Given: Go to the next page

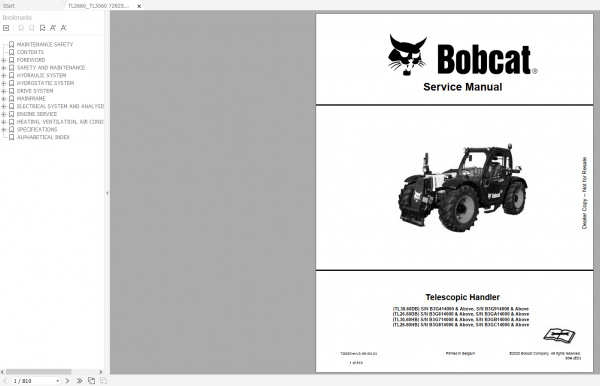Looking at the screenshot, I should click(x=67, y=381).
